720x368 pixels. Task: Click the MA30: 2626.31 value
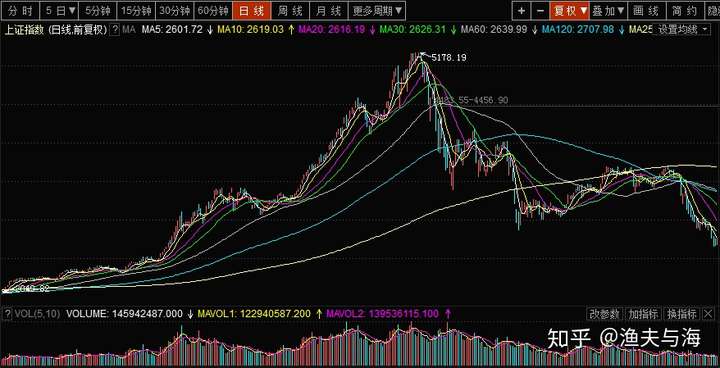point(412,30)
